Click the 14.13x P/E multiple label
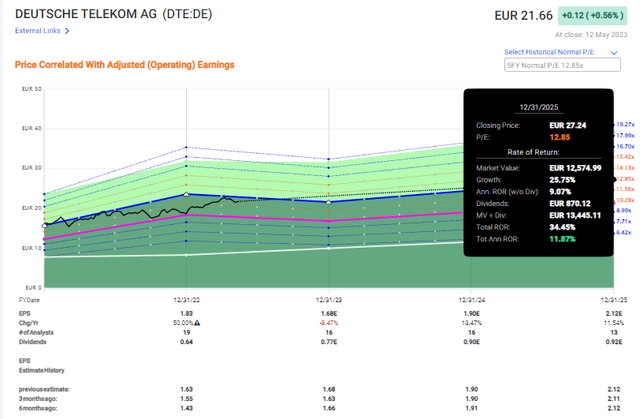640x419 pixels. pos(625,168)
